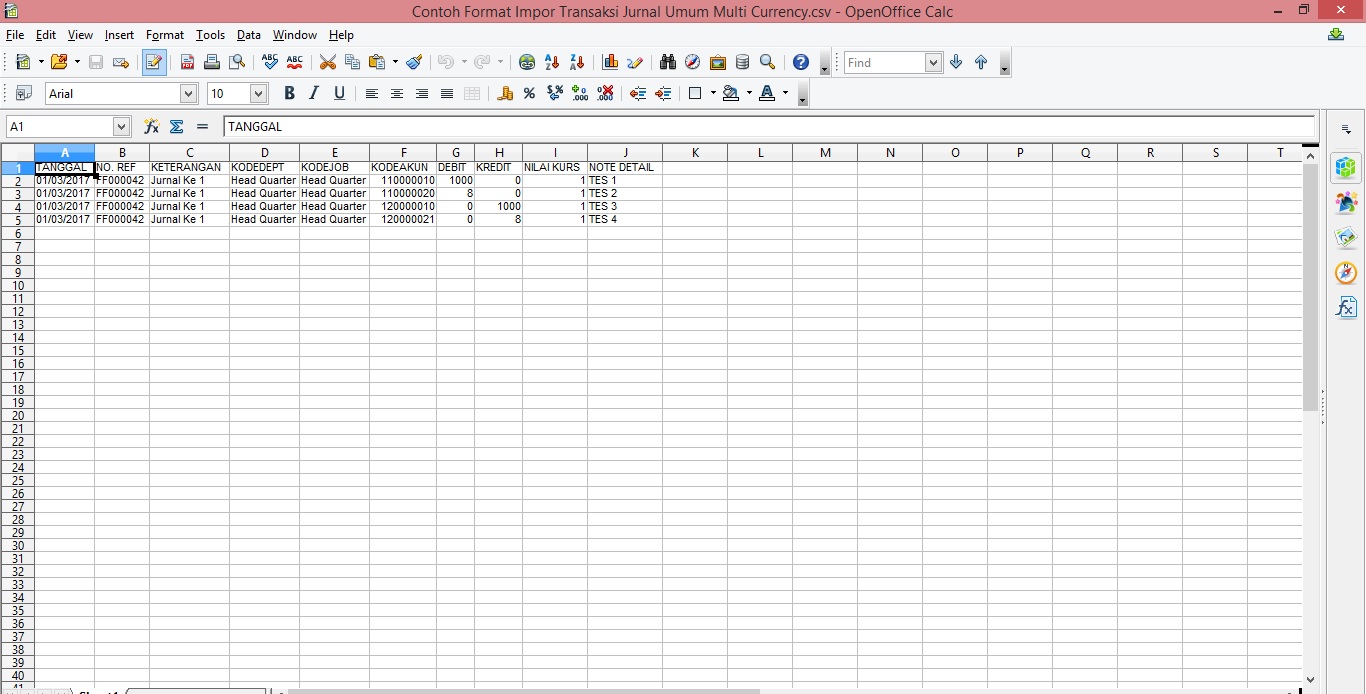Apply percent number format
Screen dimensions: 1366x694
pyautogui.click(x=529, y=93)
